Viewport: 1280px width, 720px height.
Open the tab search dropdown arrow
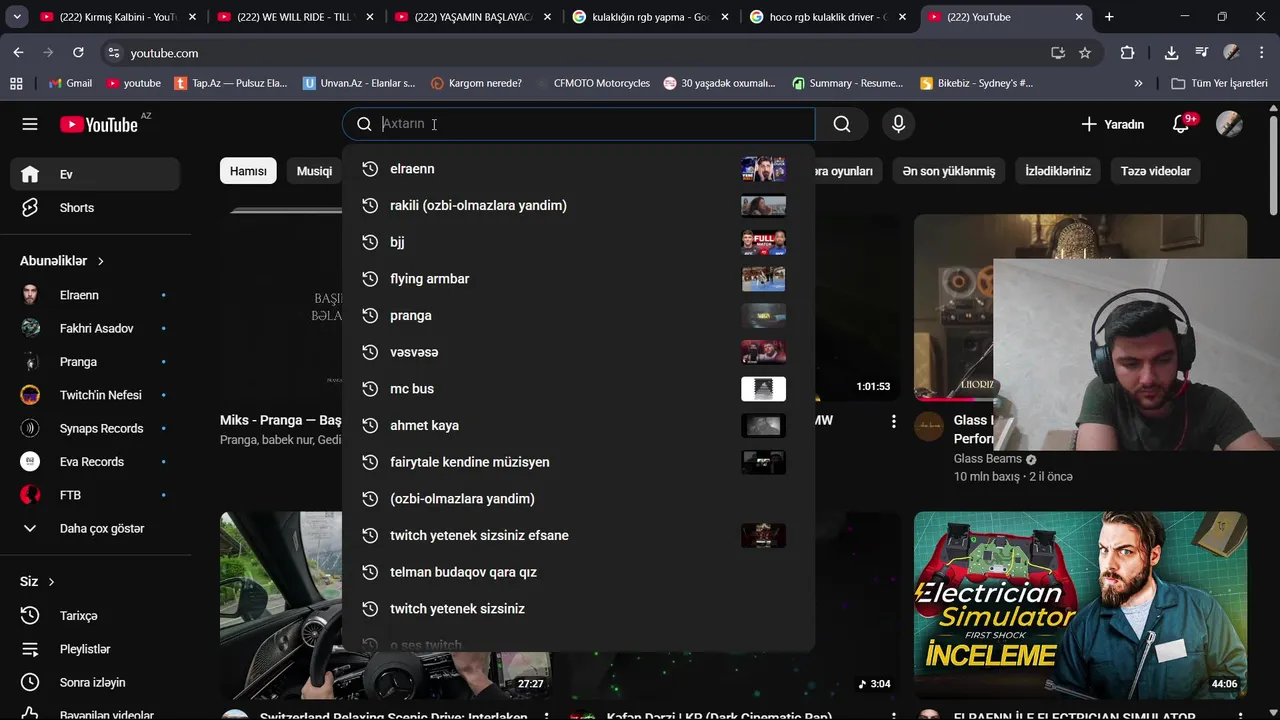pyautogui.click(x=16, y=17)
